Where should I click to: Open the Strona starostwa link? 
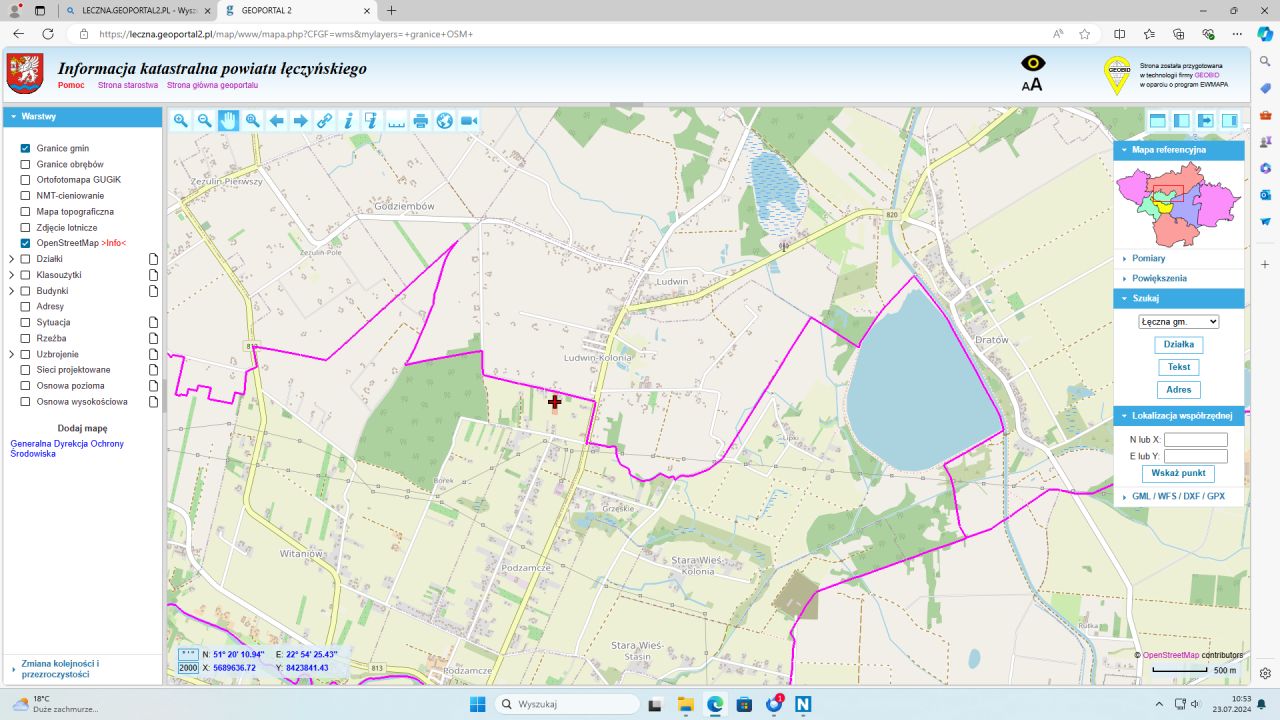point(128,85)
